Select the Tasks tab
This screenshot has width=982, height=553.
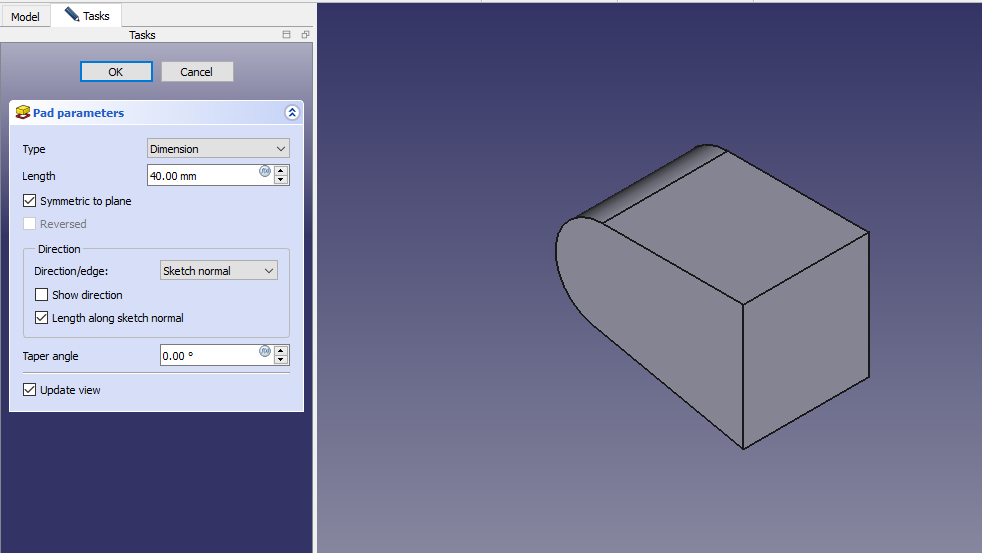[86, 15]
